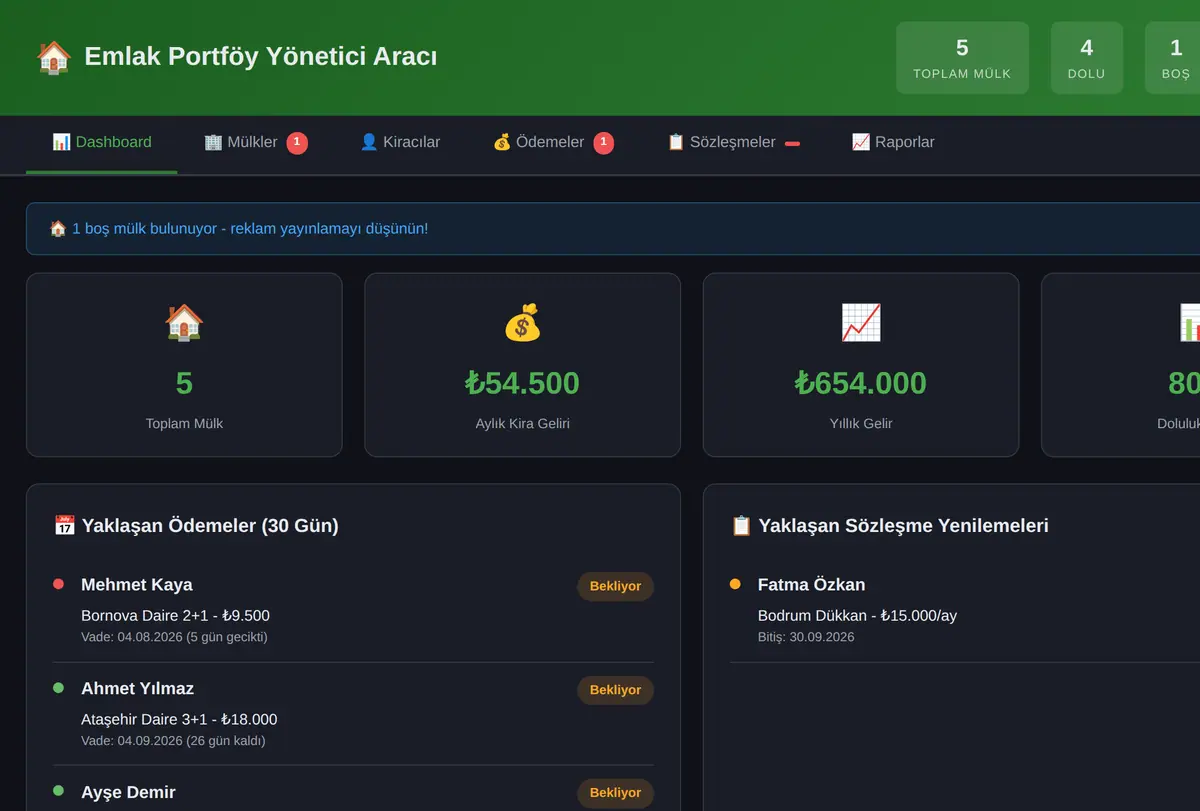Click the "Emlak Portföy Yönetici Aracı" title
Screen dimensions: 1200x811
(x=261, y=57)
